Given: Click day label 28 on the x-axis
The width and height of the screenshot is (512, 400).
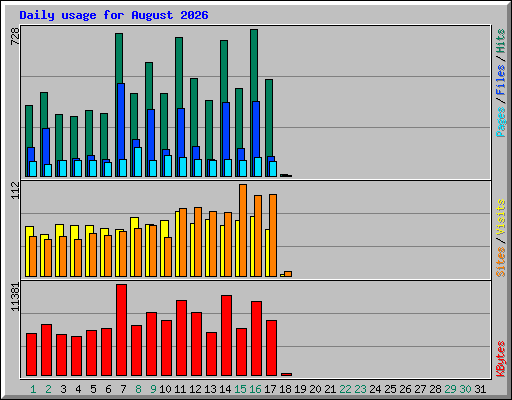Looking at the screenshot, I should click(435, 389).
